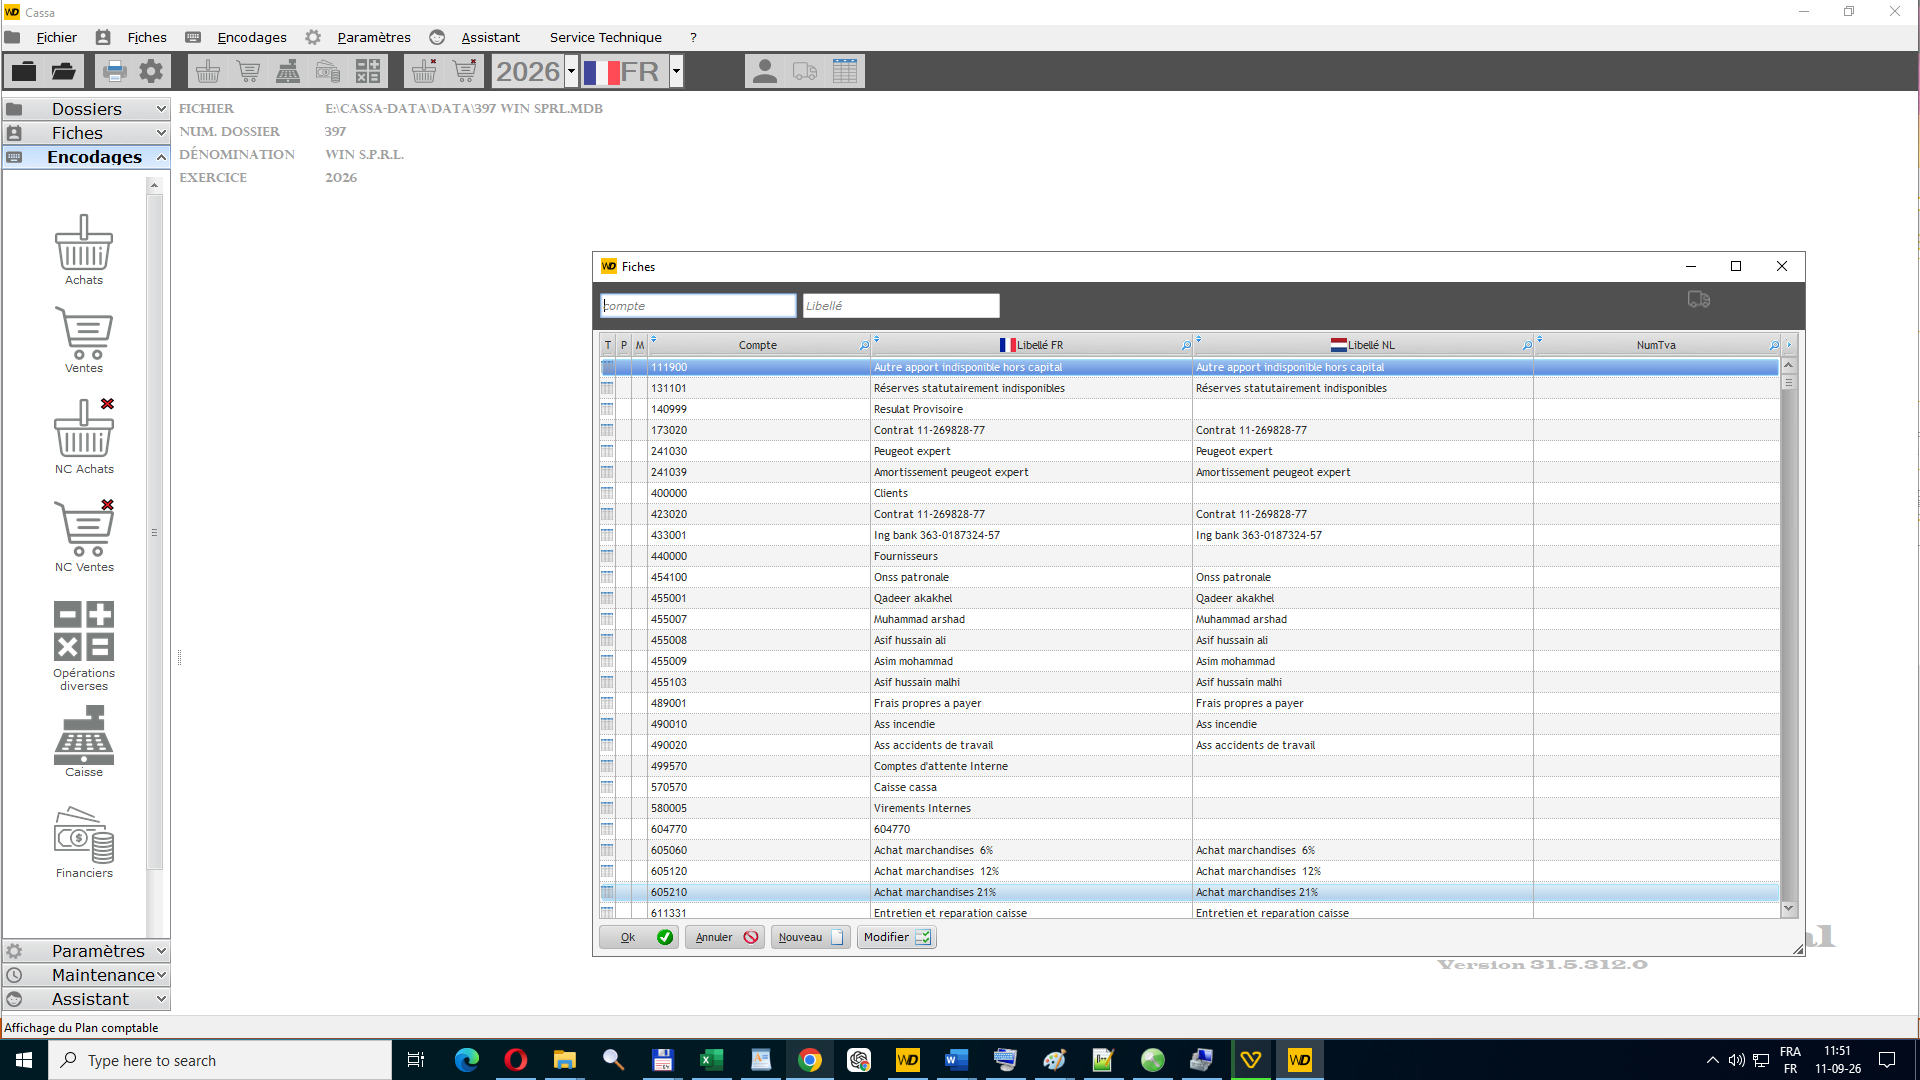
Task: Click the search magnifier in the Libellé NL column header
Action: pyautogui.click(x=1527, y=345)
